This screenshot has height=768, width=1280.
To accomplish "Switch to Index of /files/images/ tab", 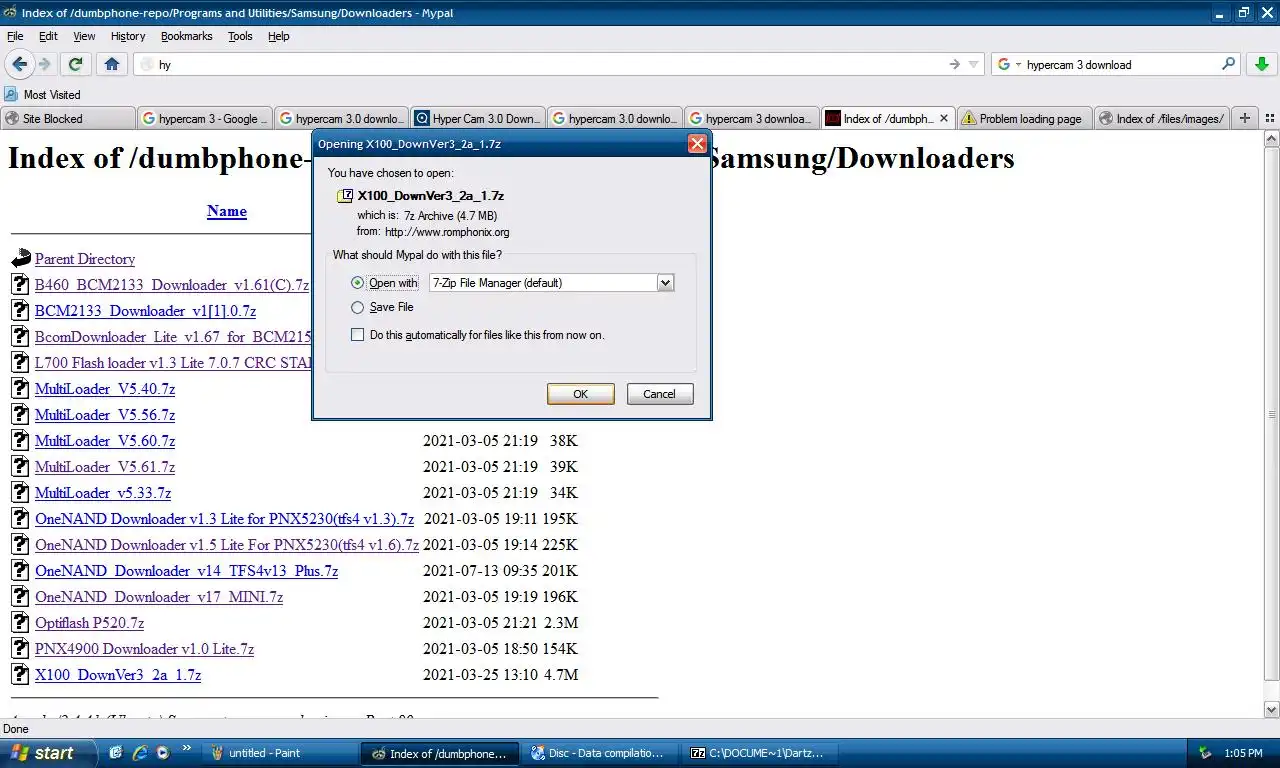I will [1161, 118].
